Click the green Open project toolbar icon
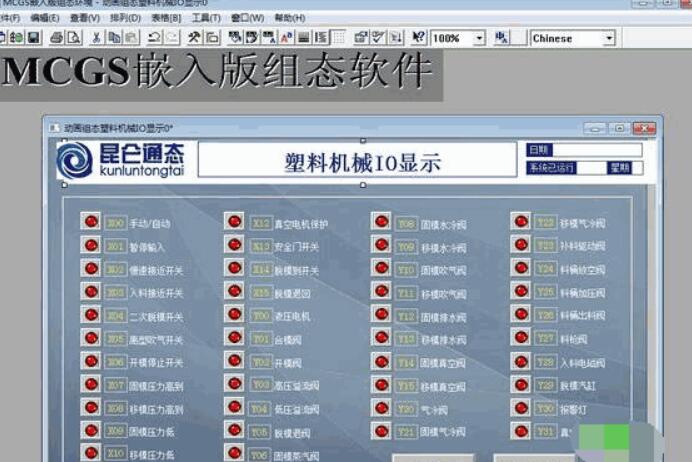 point(17,38)
